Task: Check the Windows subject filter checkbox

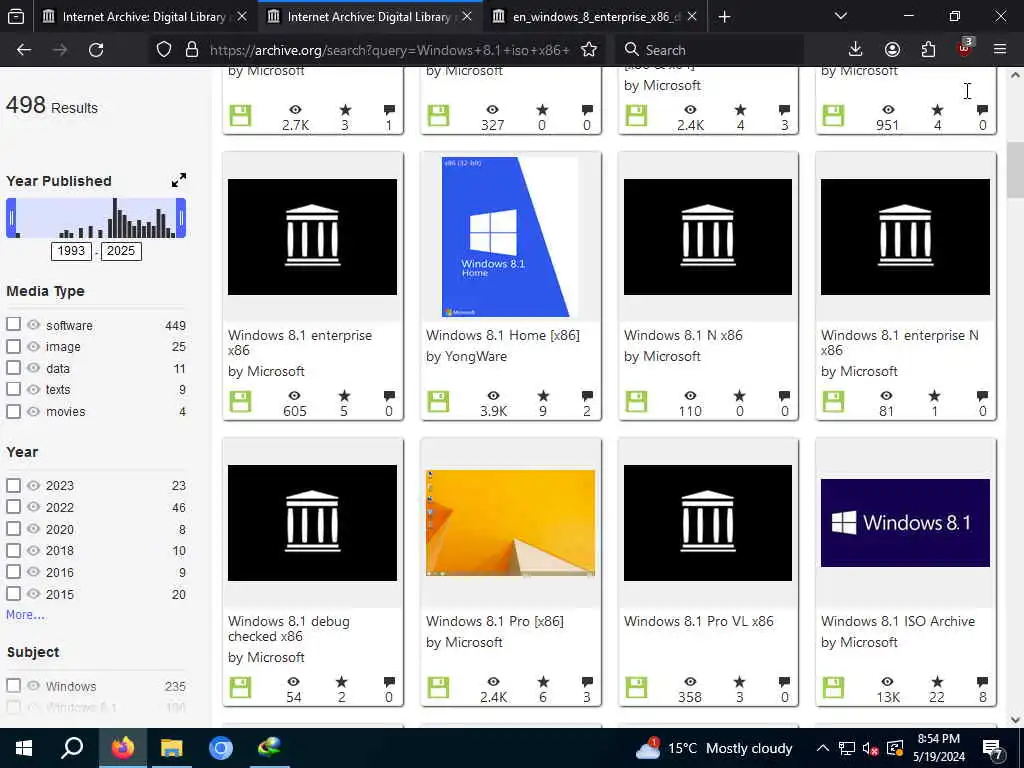Action: click(13, 686)
